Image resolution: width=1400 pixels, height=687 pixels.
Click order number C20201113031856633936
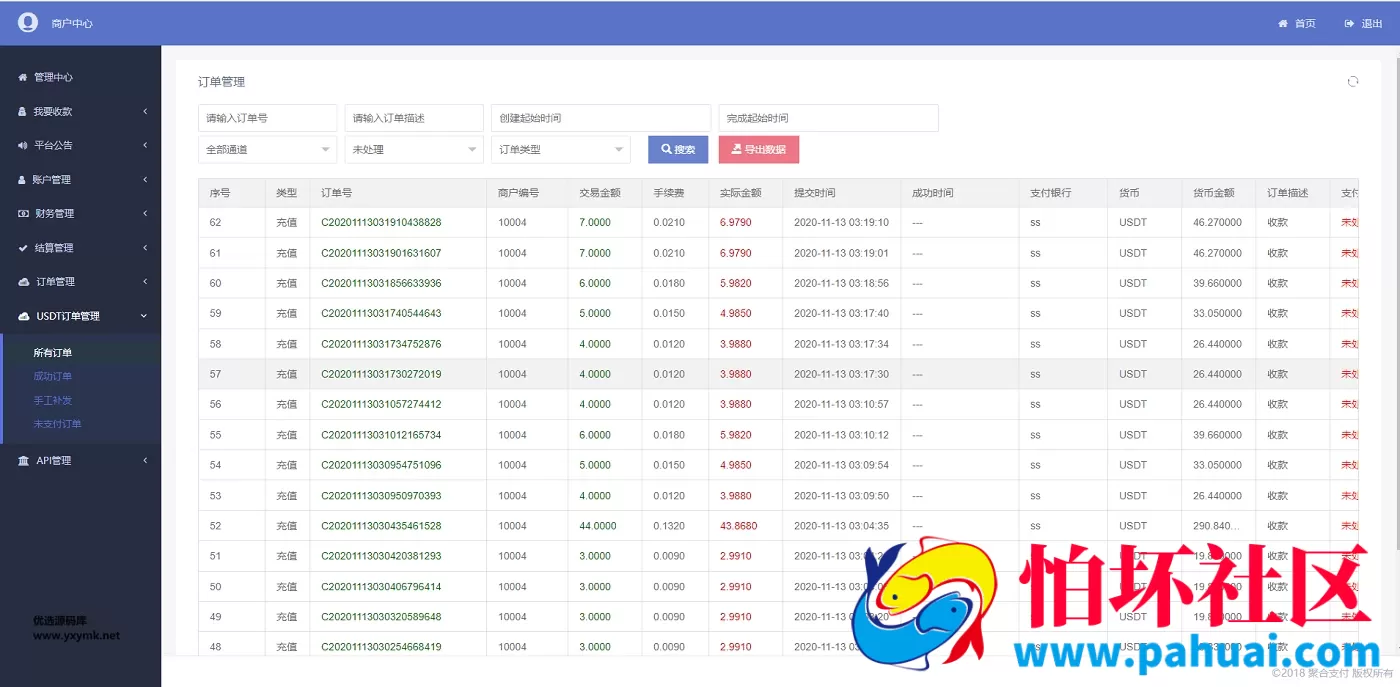coord(381,283)
